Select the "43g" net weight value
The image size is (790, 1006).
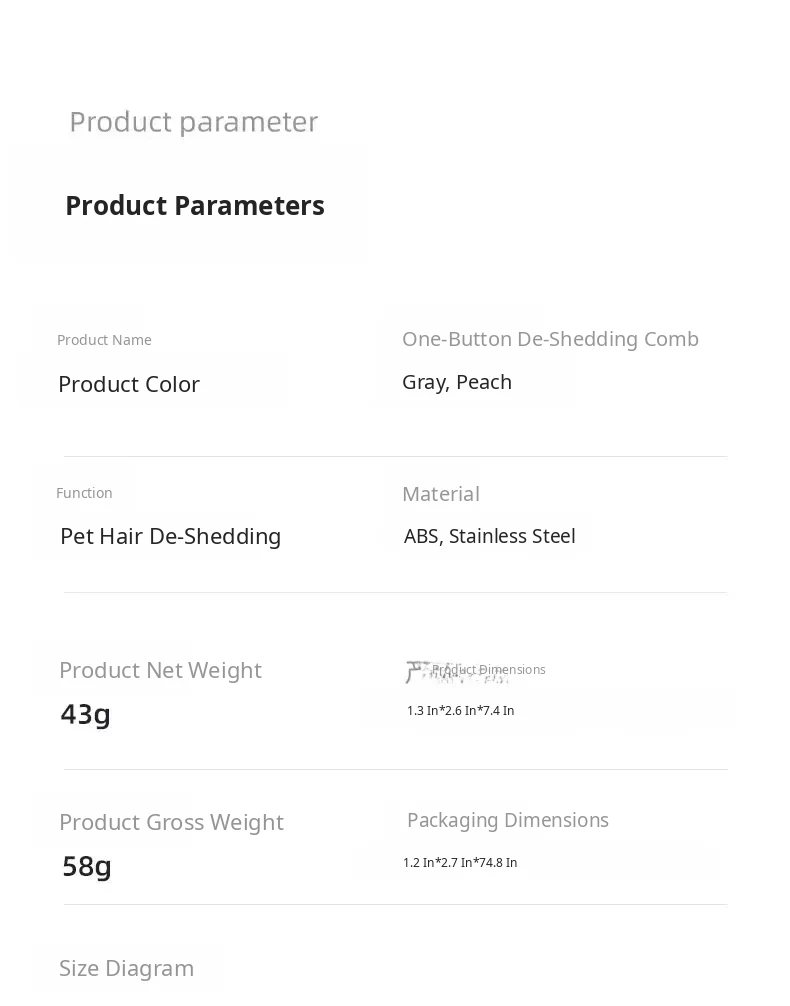(x=86, y=714)
